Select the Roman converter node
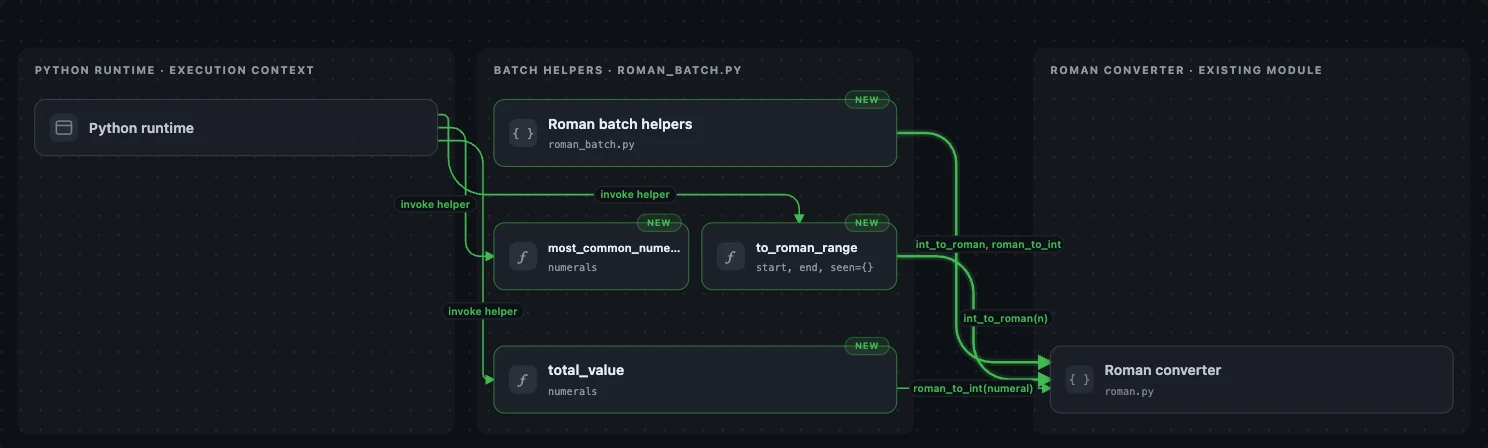 point(1251,380)
